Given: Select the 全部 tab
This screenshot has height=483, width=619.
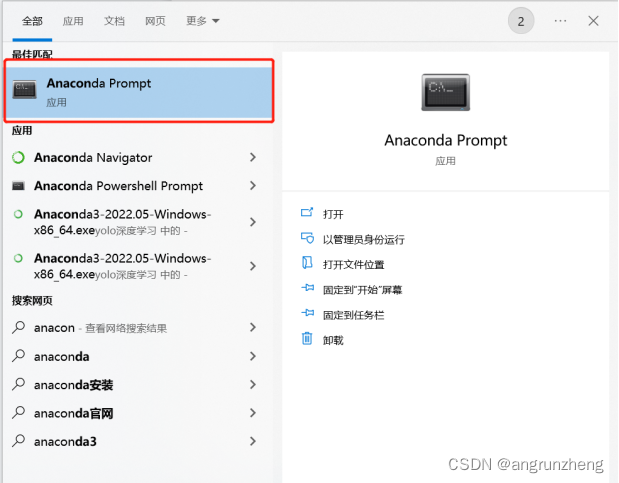Looking at the screenshot, I should click(x=32, y=21).
